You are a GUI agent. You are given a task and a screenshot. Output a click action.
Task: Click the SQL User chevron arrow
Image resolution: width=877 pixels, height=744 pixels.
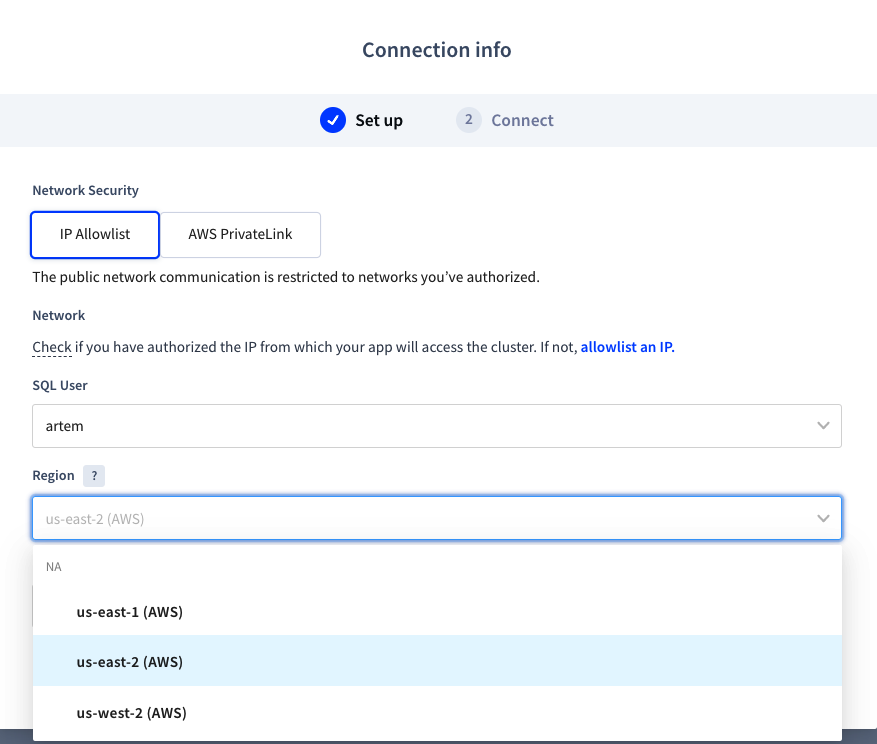pos(823,426)
